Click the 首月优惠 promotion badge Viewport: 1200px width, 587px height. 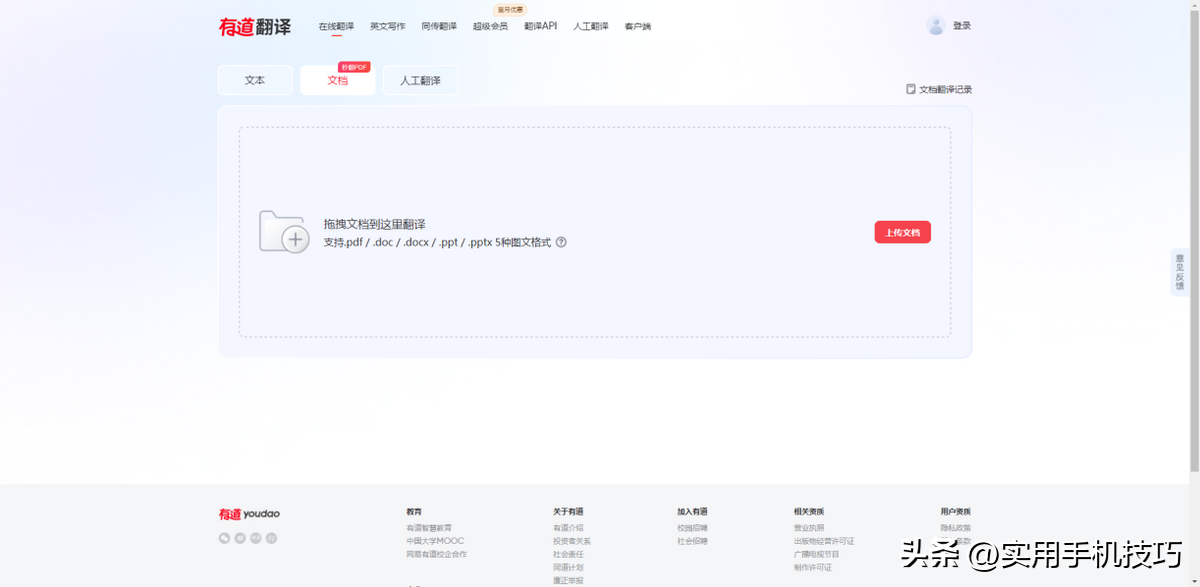[x=511, y=8]
